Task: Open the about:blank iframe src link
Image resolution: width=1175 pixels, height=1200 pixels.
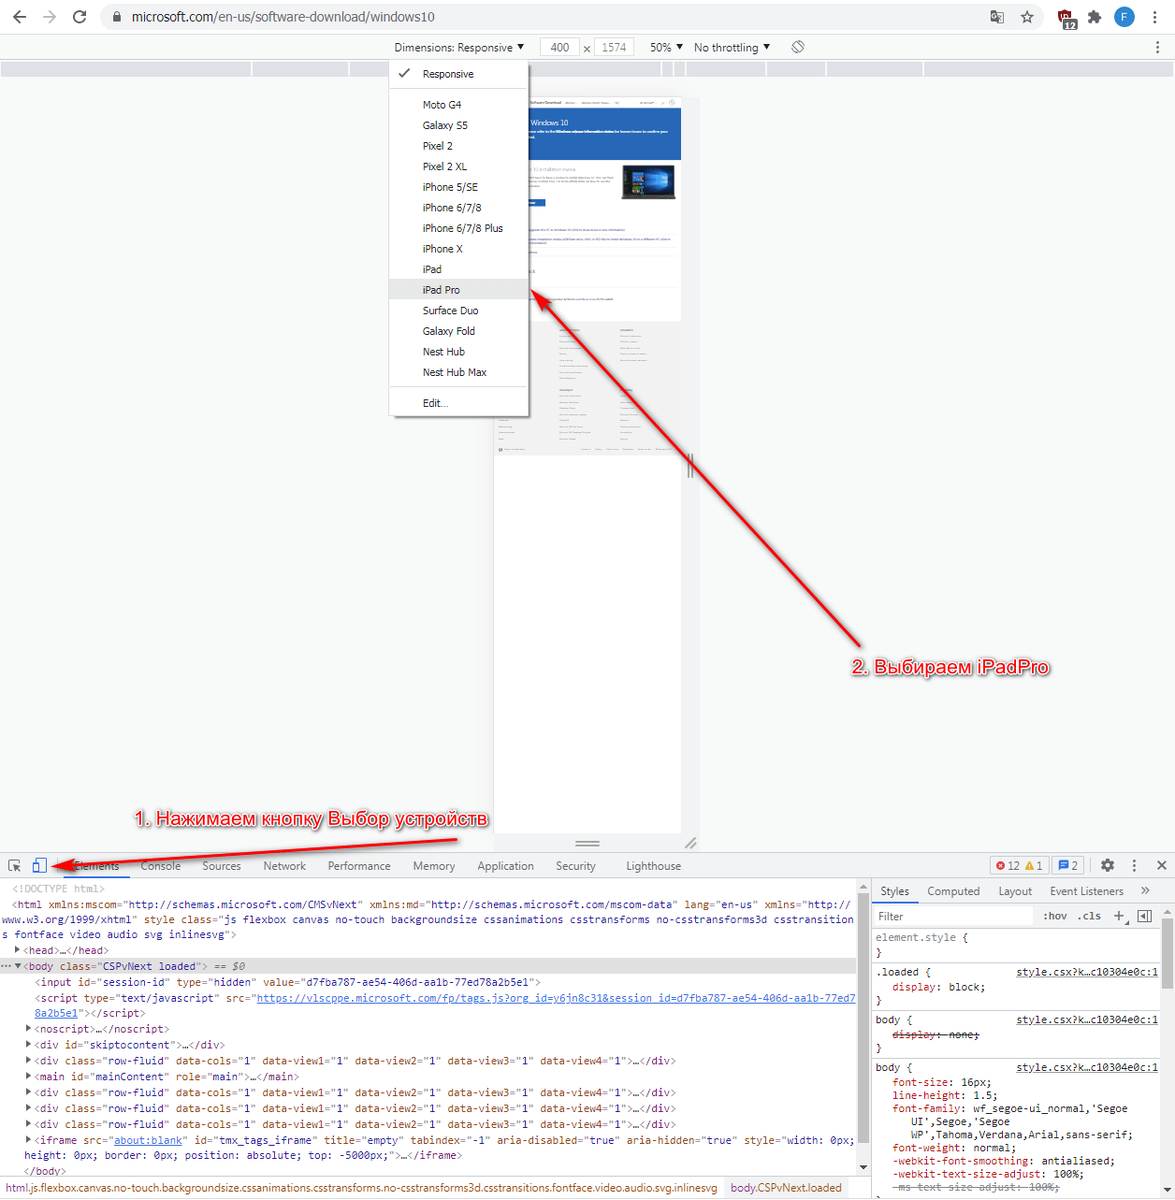Action: [x=148, y=1140]
